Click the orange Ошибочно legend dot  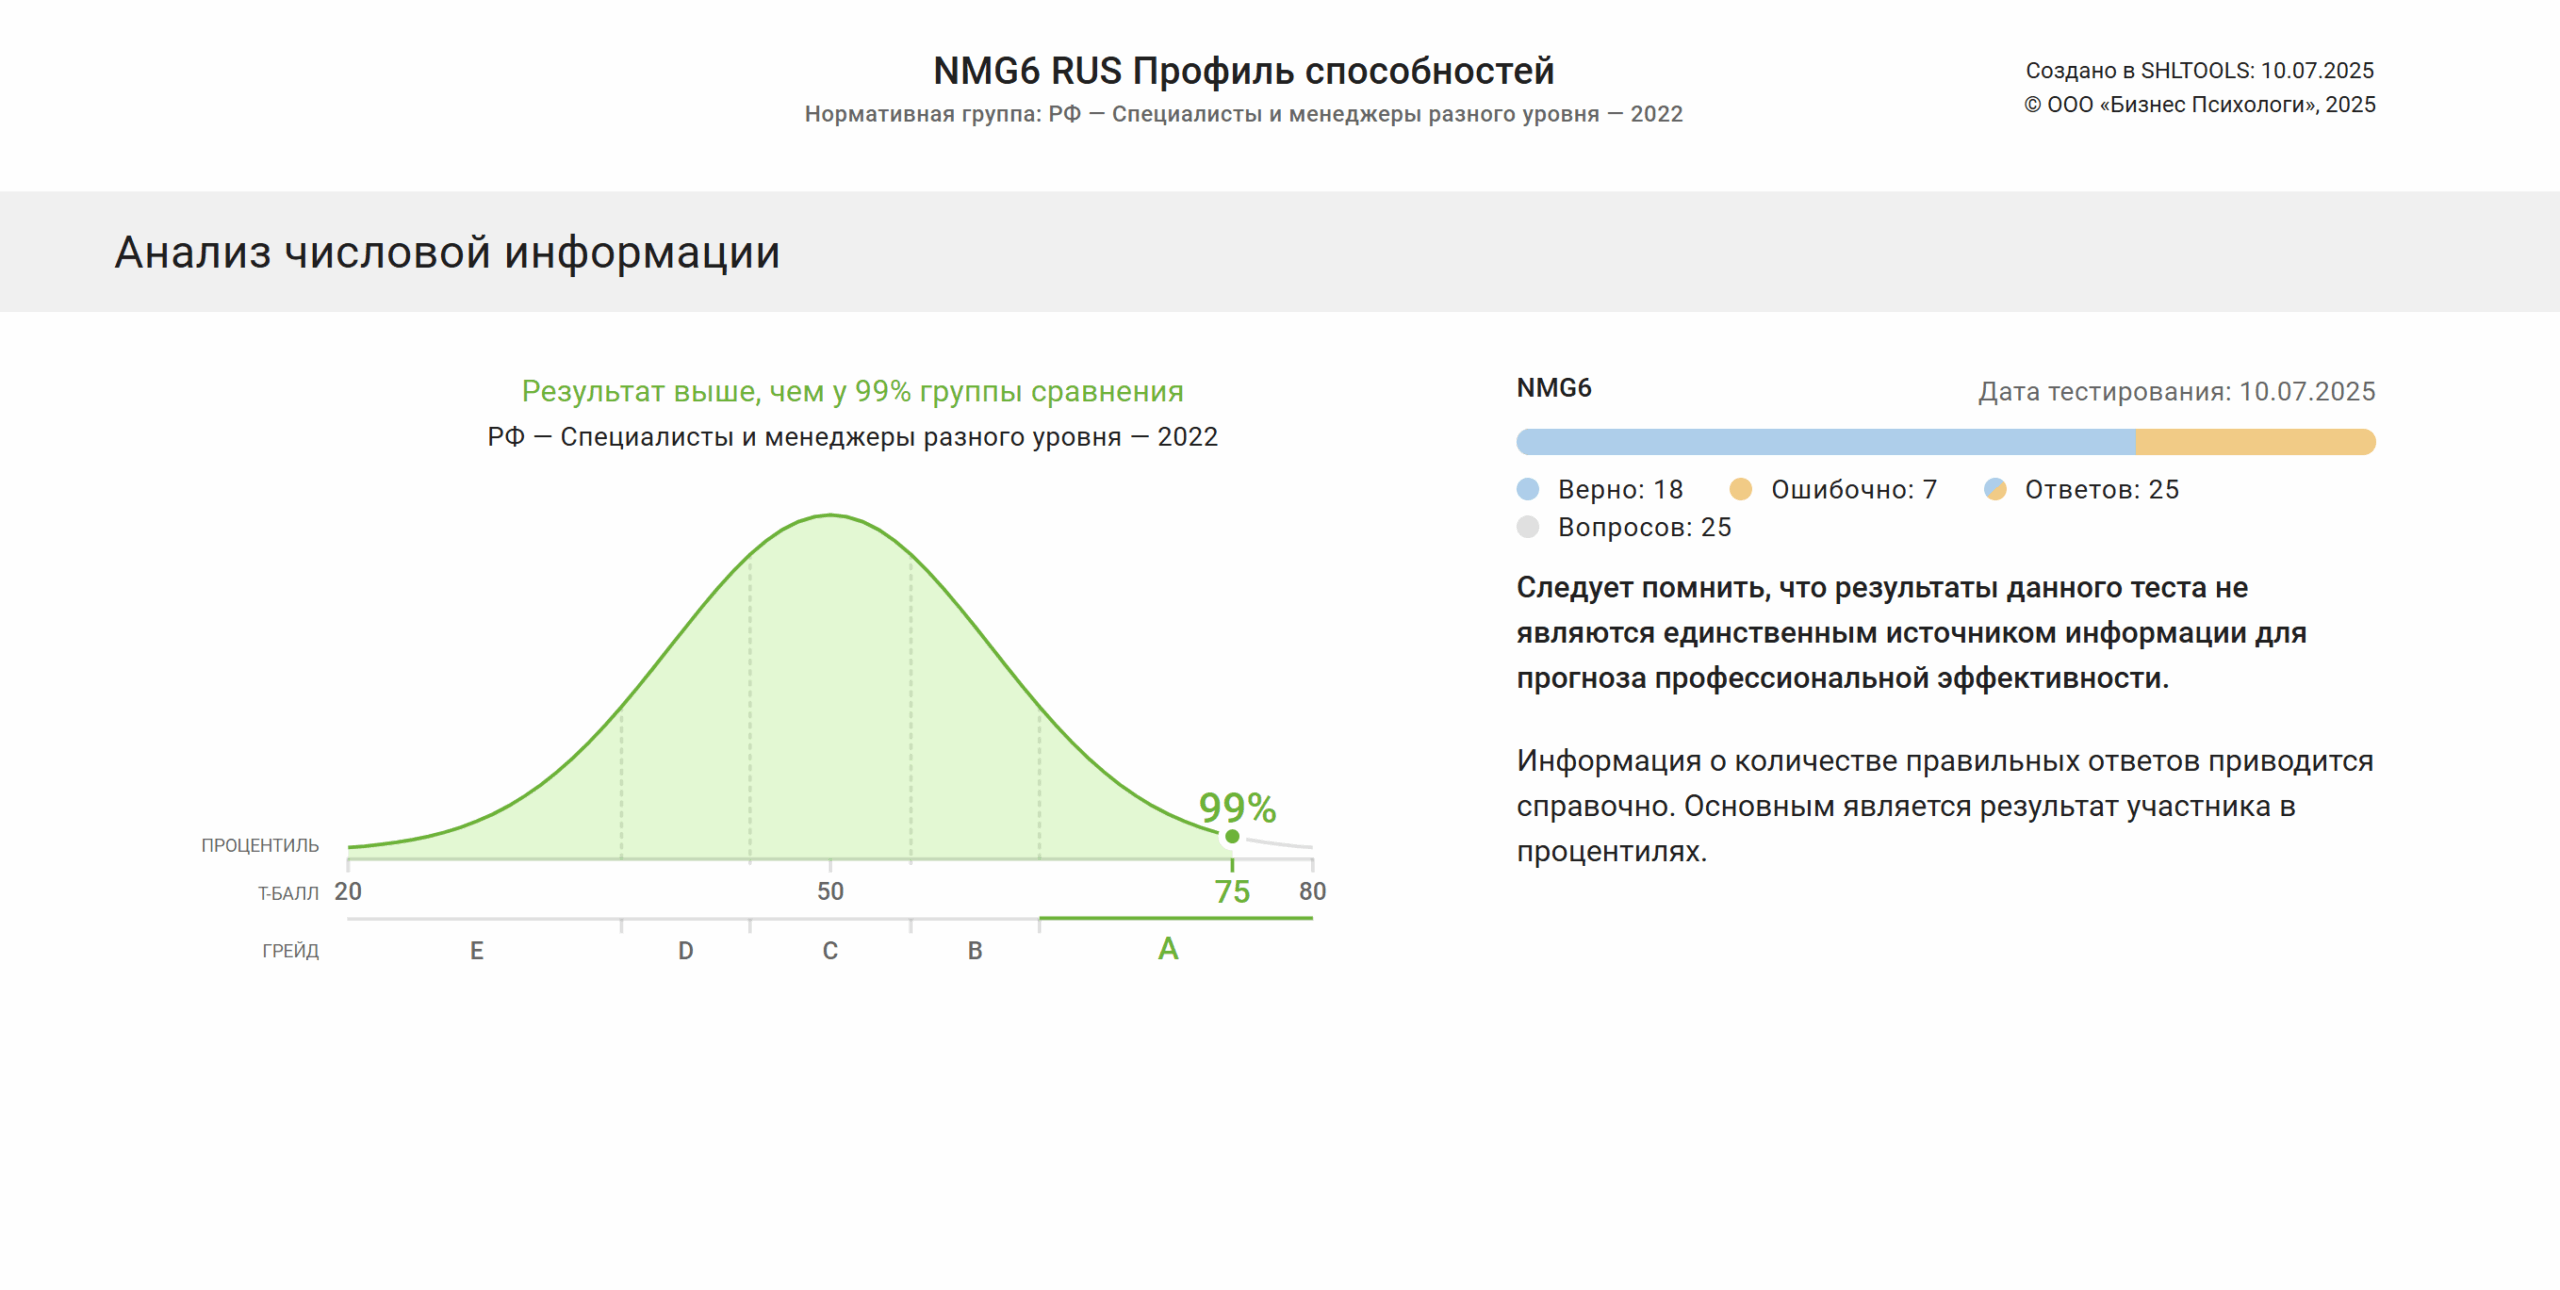pos(1740,489)
